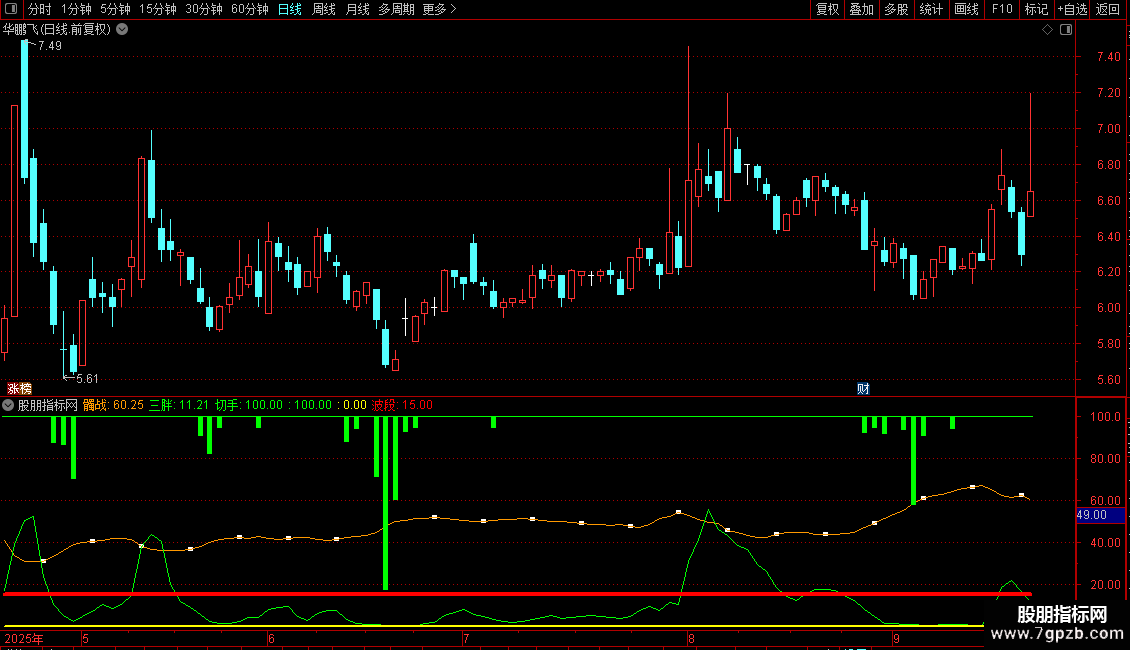
Task: Click the 切手: 100.00 indicator value
Action: tap(249, 405)
